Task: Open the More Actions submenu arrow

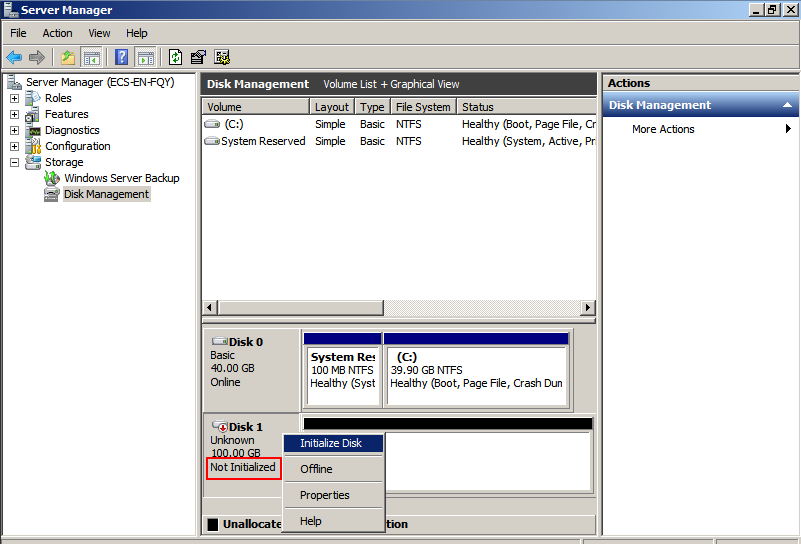Action: tap(788, 129)
